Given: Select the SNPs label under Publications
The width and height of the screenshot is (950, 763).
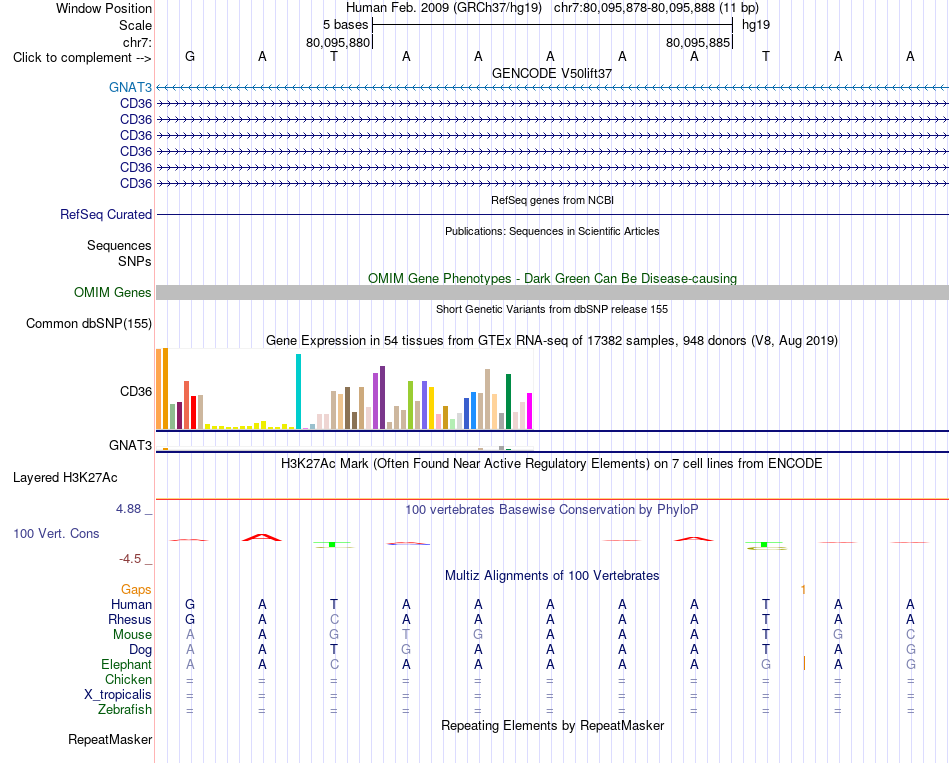Looking at the screenshot, I should point(135,261).
